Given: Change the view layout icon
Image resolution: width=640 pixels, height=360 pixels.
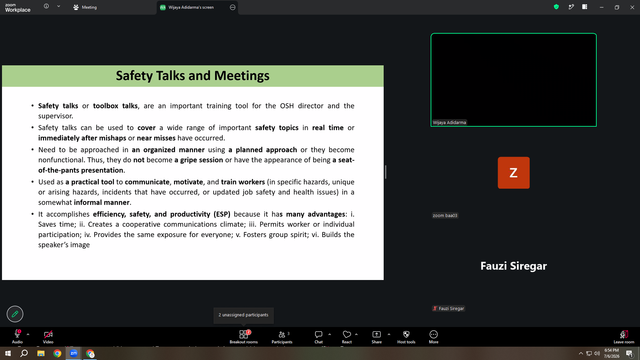Looking at the screenshot, I should pos(585,7).
